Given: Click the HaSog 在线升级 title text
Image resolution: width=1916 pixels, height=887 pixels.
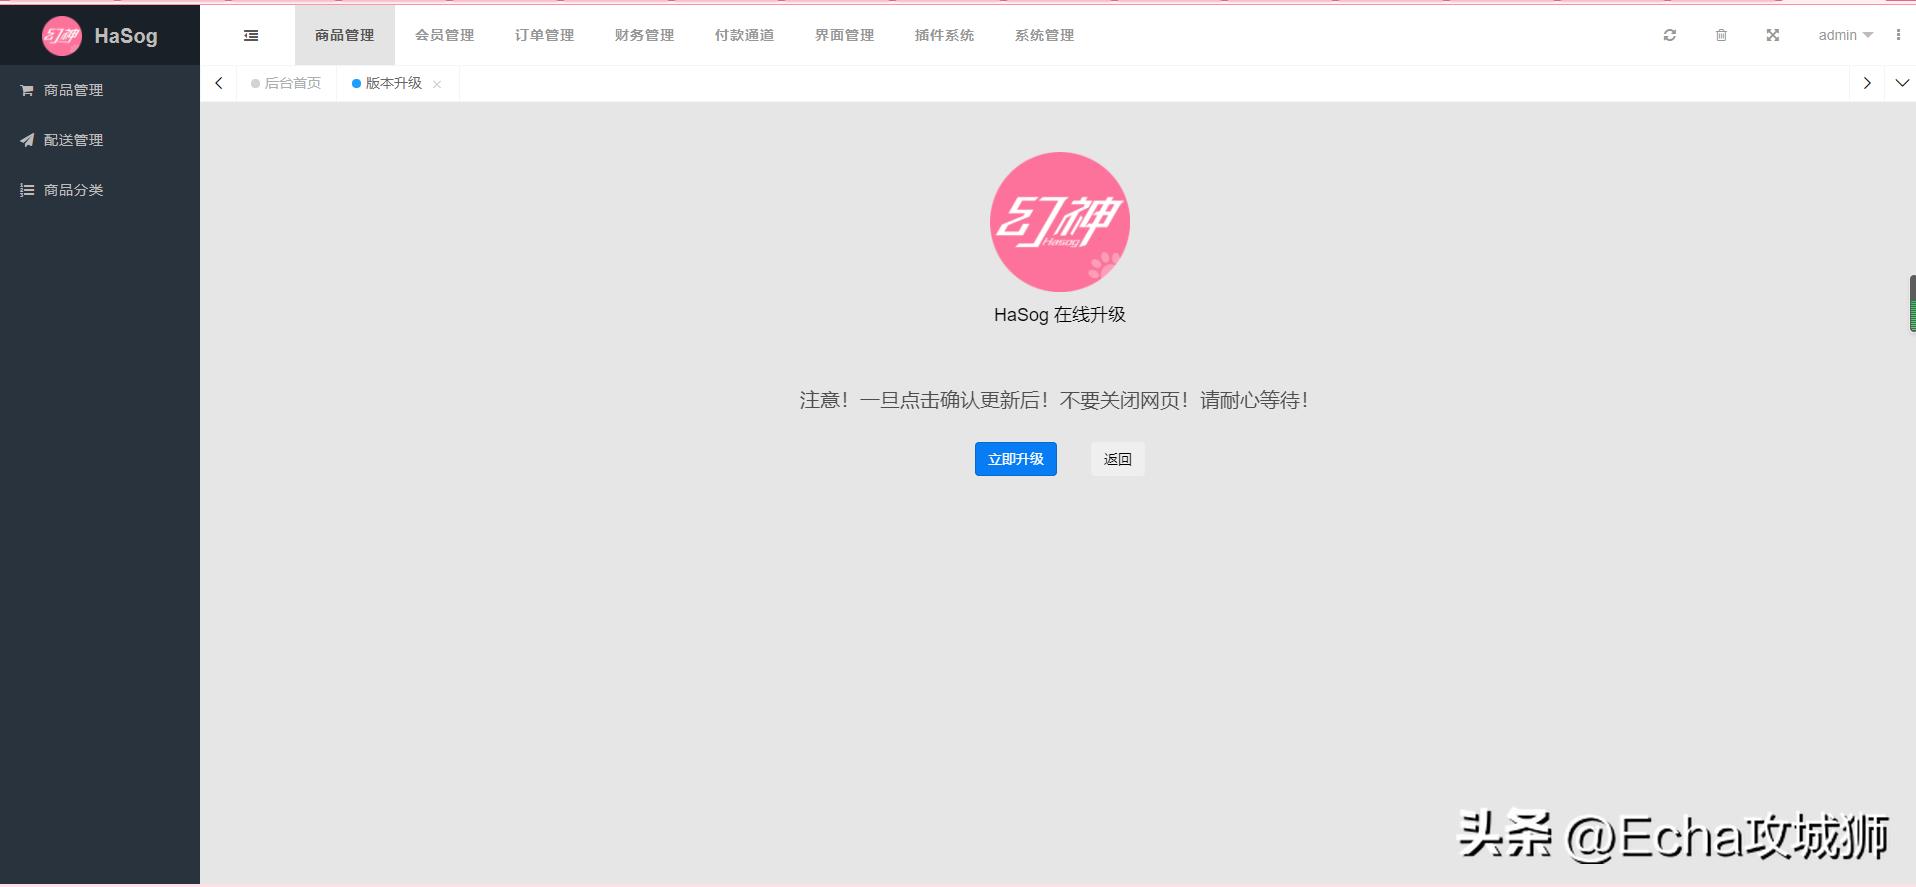Looking at the screenshot, I should (1060, 315).
